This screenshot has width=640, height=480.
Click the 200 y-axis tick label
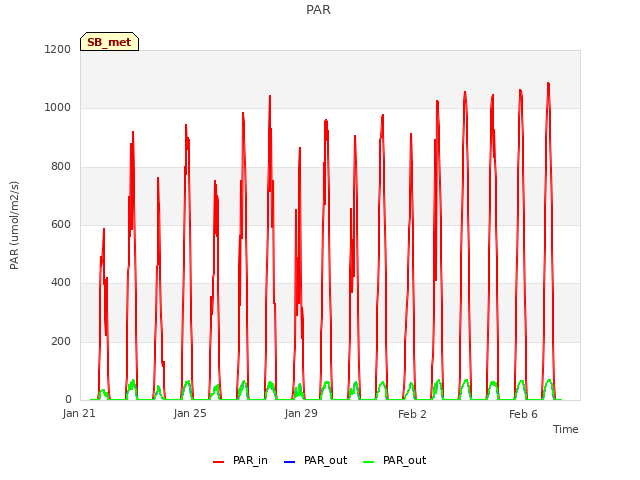click(61, 341)
